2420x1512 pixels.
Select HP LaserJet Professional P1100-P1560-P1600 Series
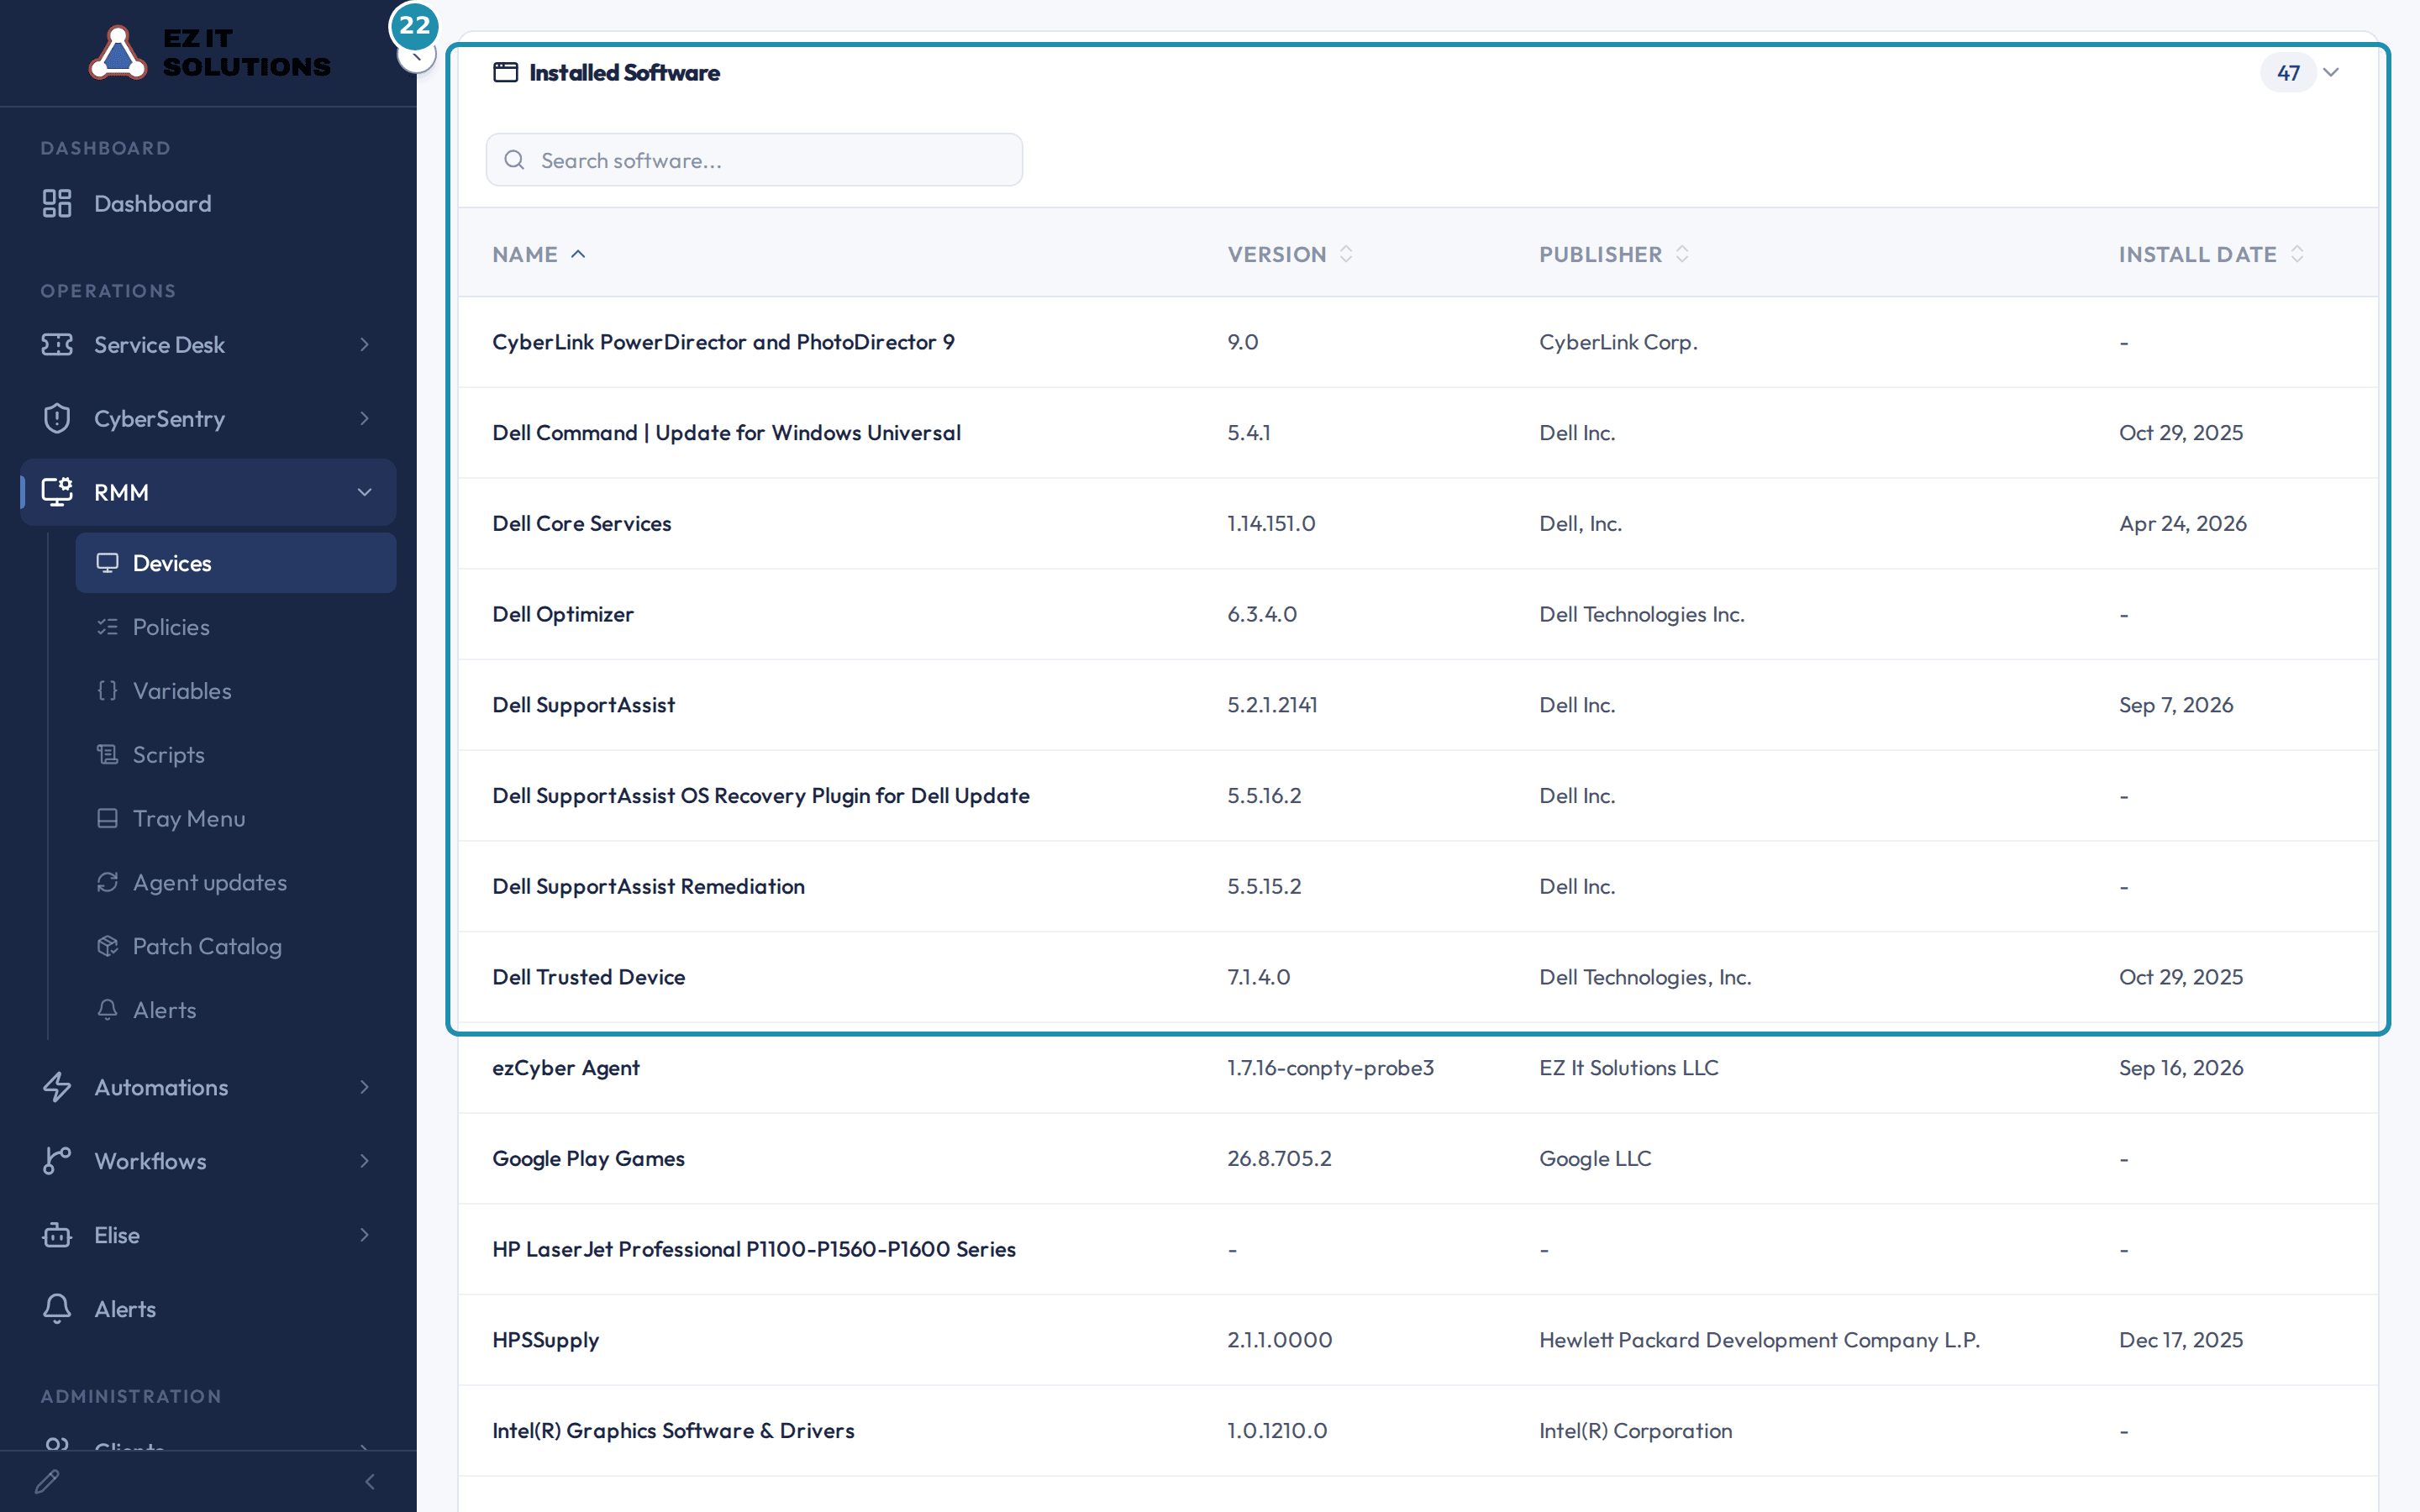coord(754,1250)
